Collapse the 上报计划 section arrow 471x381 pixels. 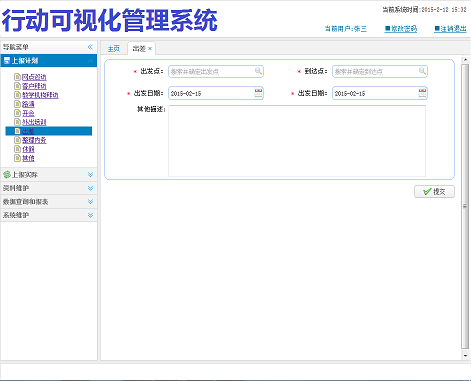click(x=90, y=61)
